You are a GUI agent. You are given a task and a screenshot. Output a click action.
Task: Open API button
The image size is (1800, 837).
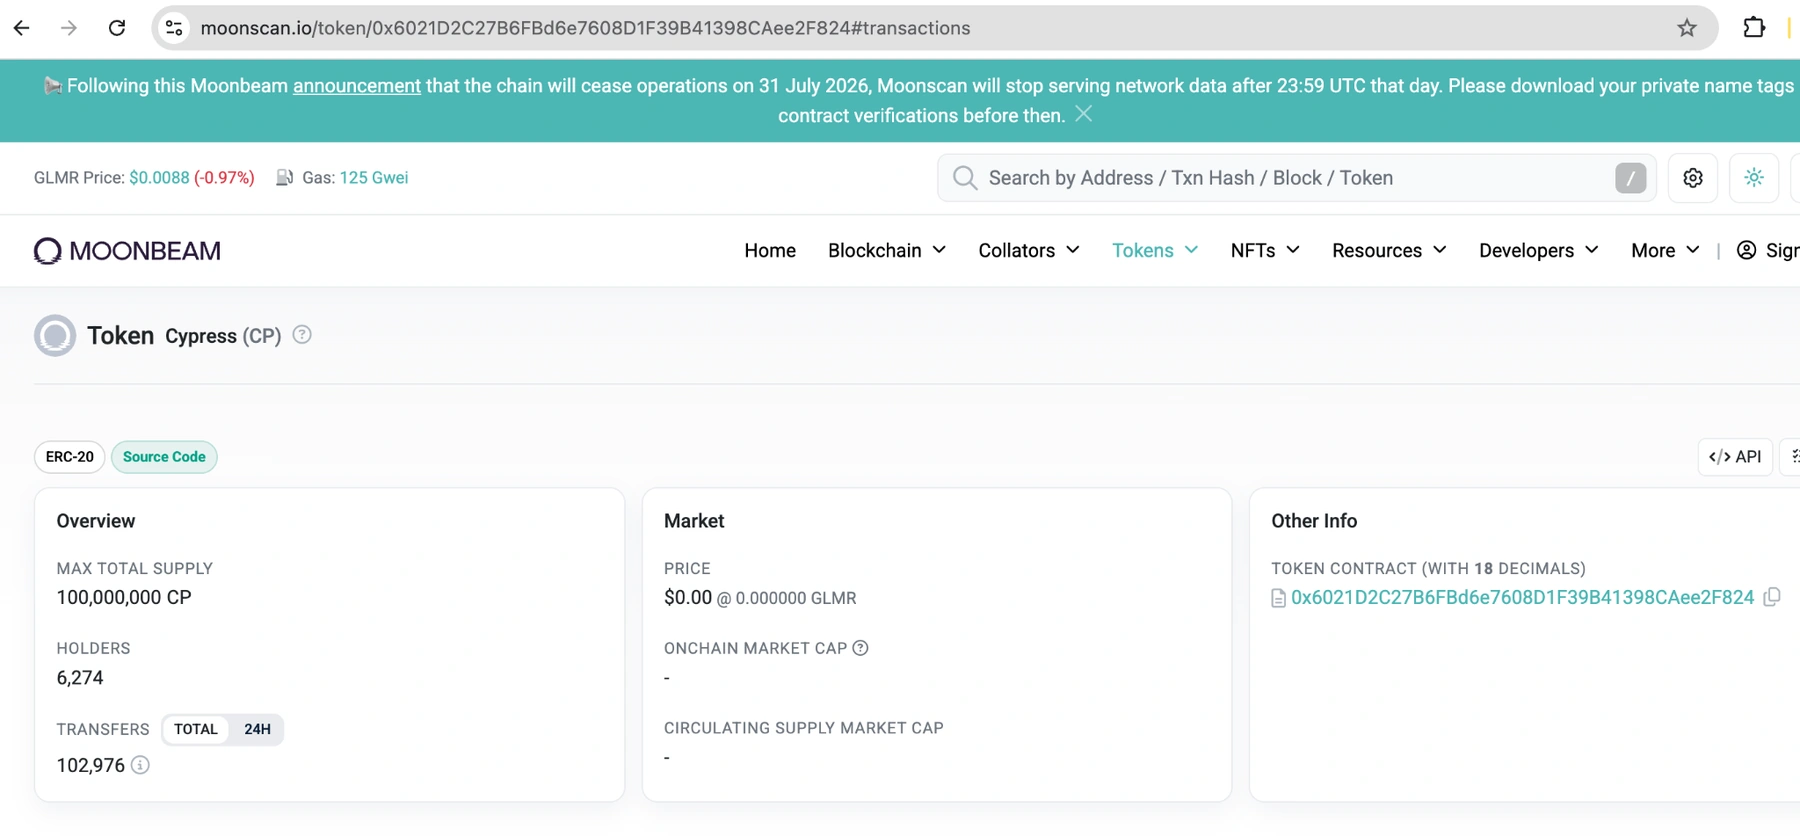[1735, 457]
